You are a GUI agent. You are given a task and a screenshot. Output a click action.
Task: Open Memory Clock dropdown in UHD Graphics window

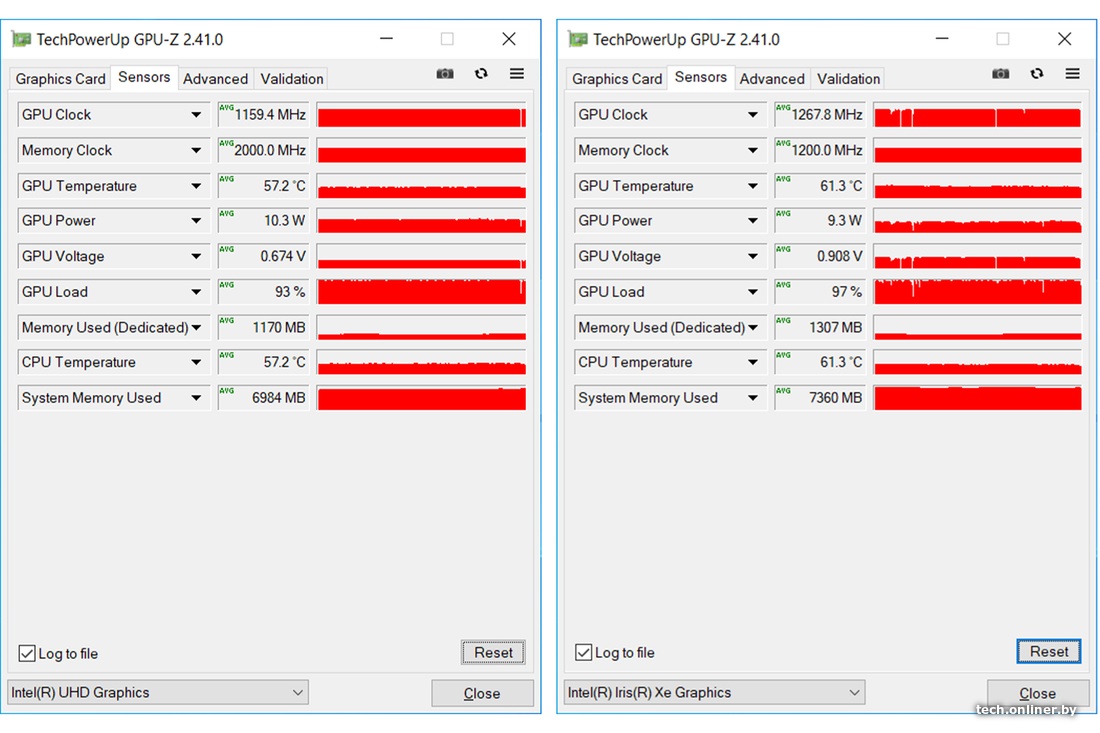click(x=114, y=150)
